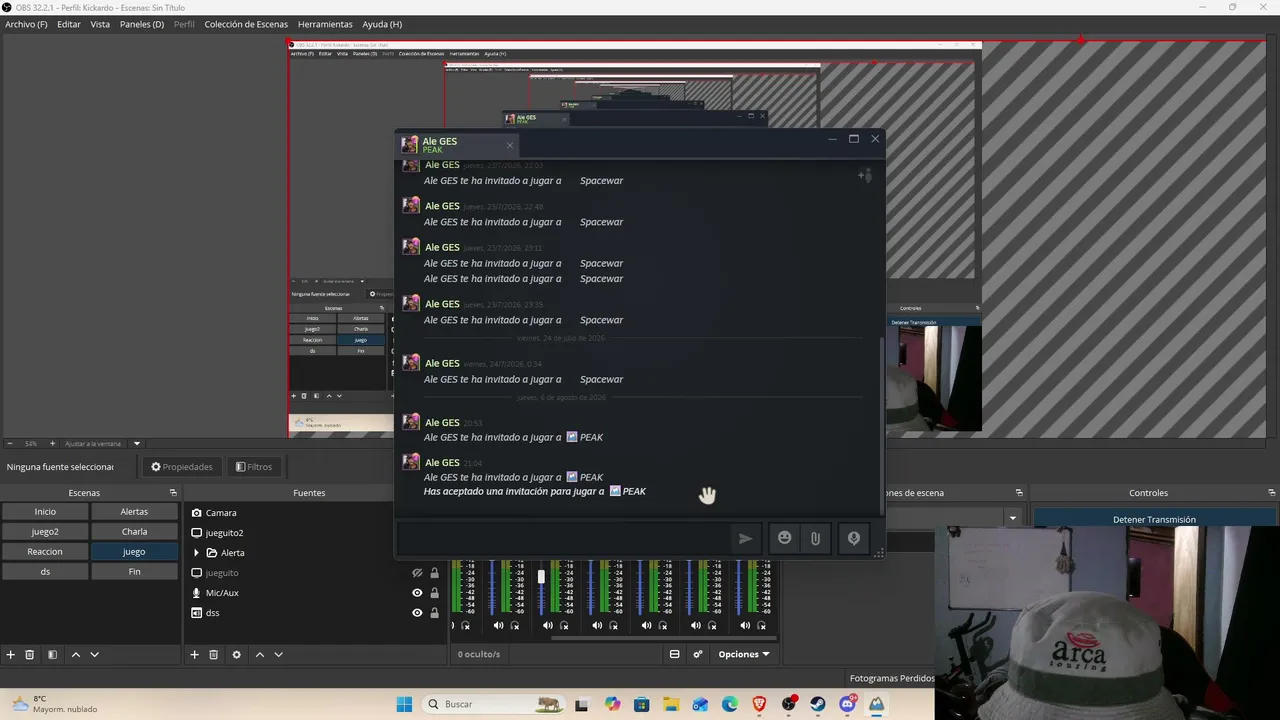Open the Archivo (F) menu
Image resolution: width=1280 pixels, height=720 pixels.
[x=26, y=24]
